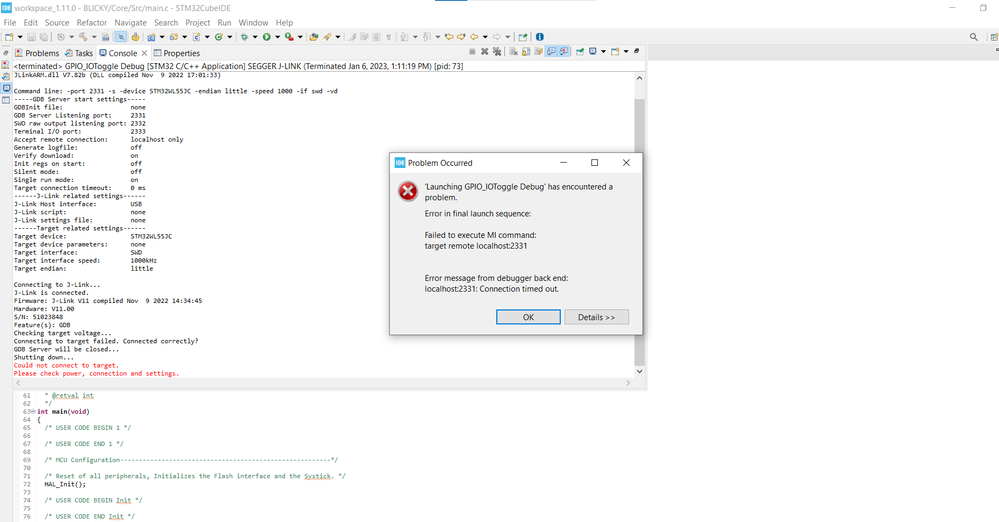Clear the console output icon
This screenshot has height=522, width=999.
click(x=514, y=52)
